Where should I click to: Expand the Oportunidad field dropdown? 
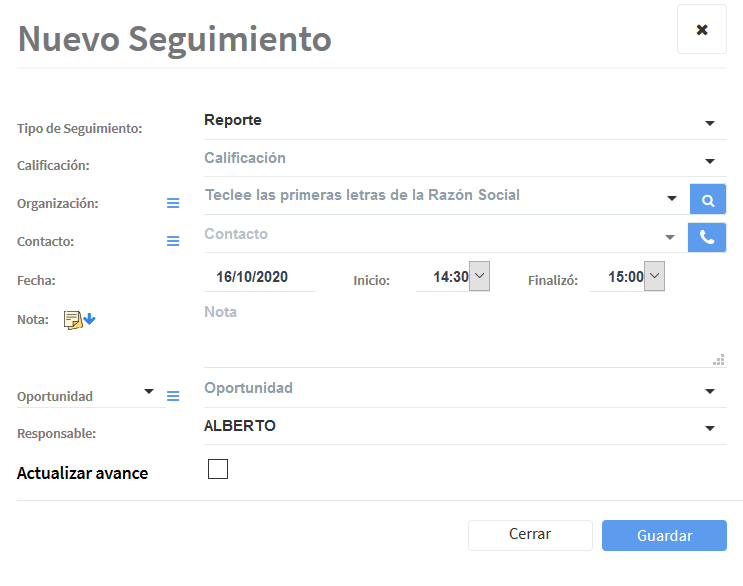click(x=710, y=391)
